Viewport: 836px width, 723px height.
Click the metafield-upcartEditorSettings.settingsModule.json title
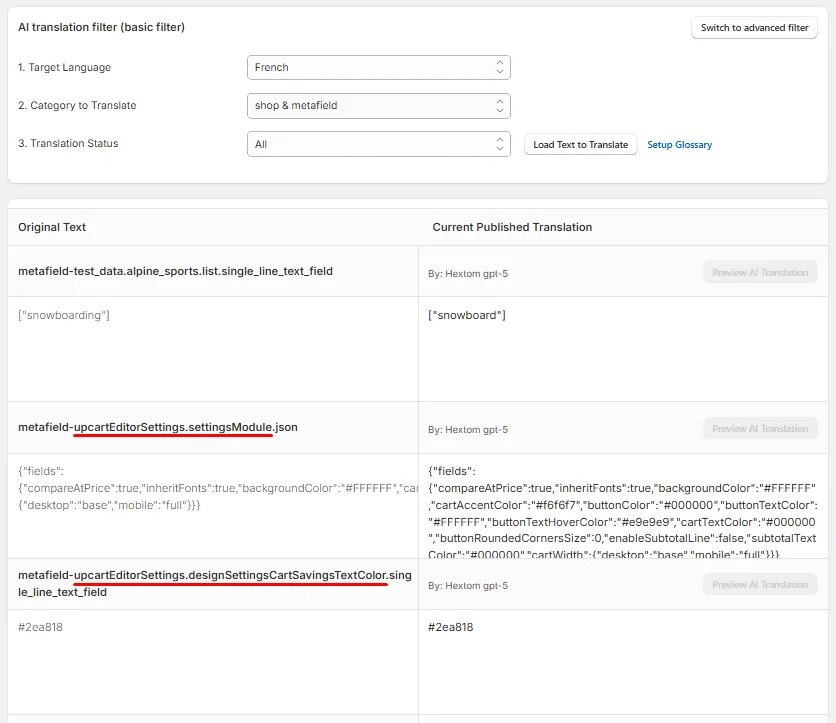tap(158, 427)
